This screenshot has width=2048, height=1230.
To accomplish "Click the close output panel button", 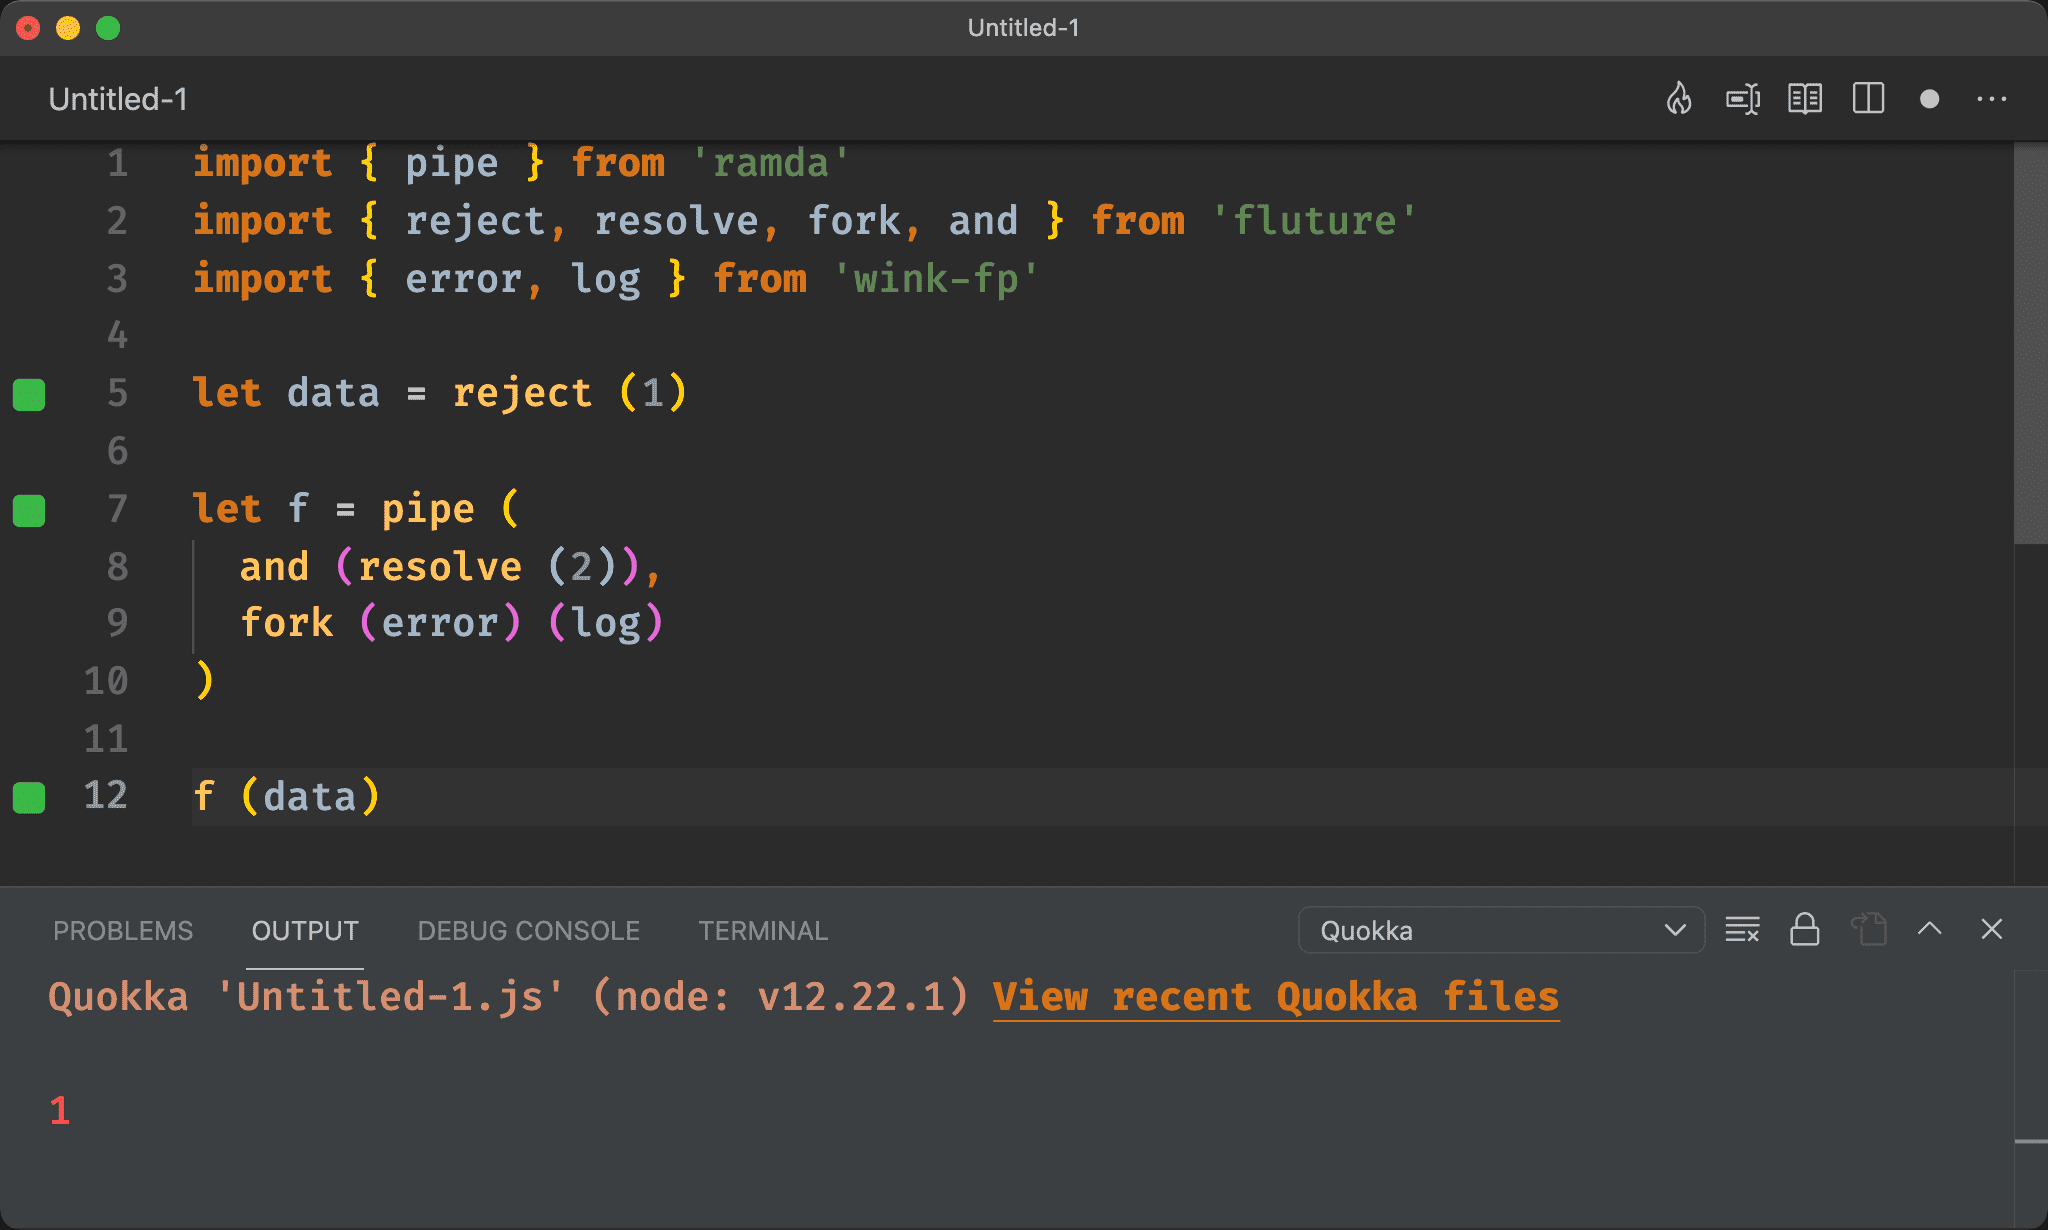I will (x=1992, y=932).
